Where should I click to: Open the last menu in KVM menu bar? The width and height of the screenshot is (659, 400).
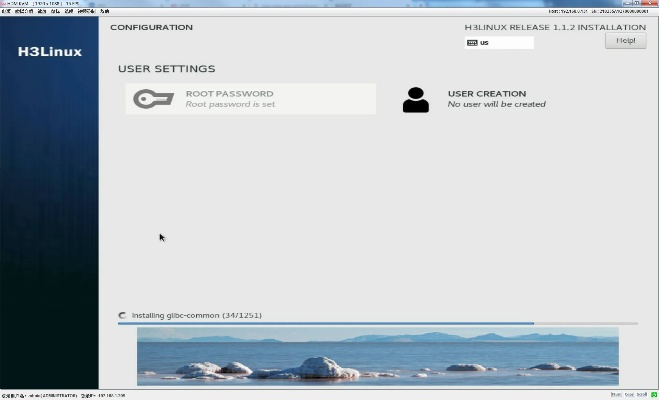[105, 11]
